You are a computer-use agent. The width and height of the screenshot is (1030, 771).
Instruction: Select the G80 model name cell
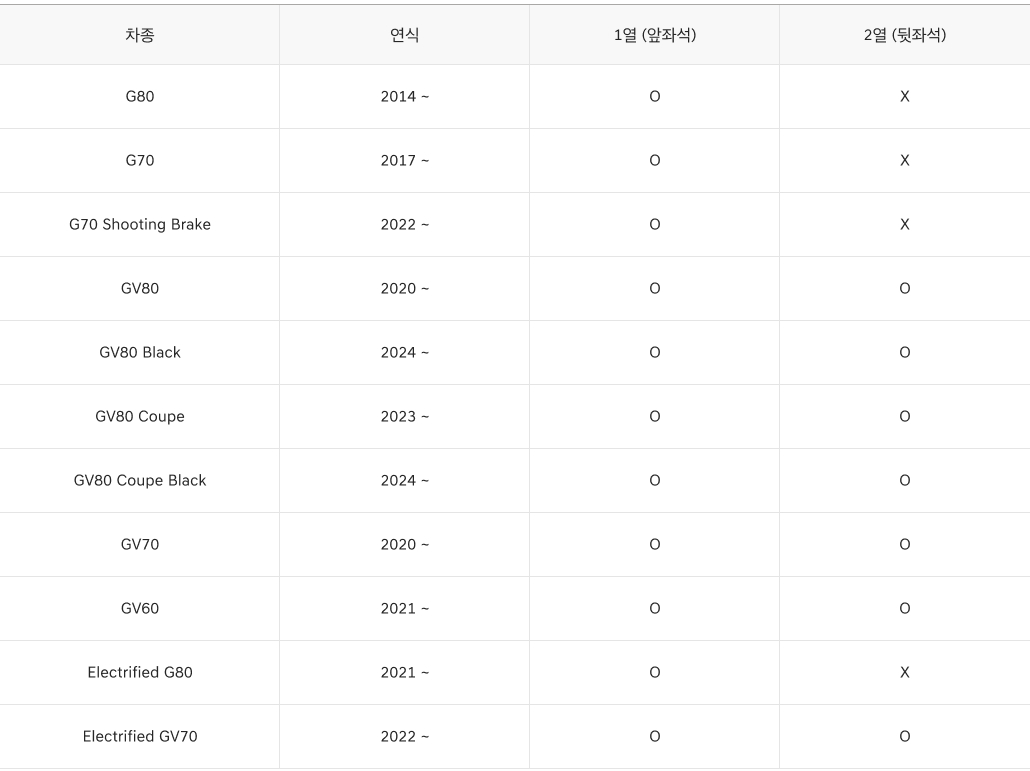[140, 97]
